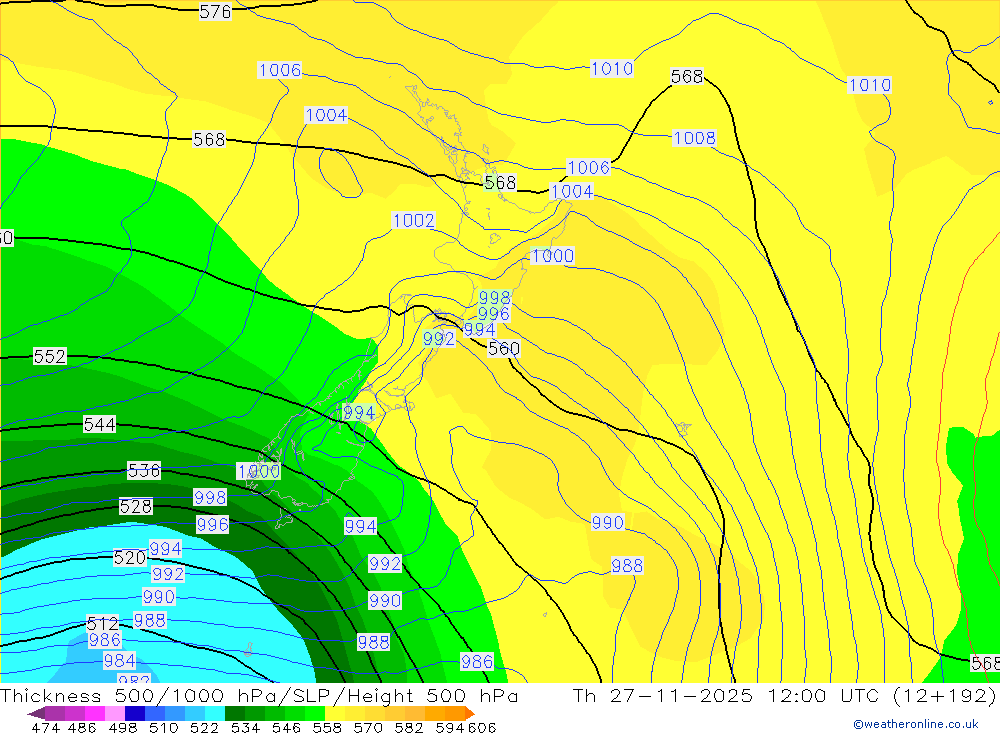Click the '528' contour label

coord(136,507)
